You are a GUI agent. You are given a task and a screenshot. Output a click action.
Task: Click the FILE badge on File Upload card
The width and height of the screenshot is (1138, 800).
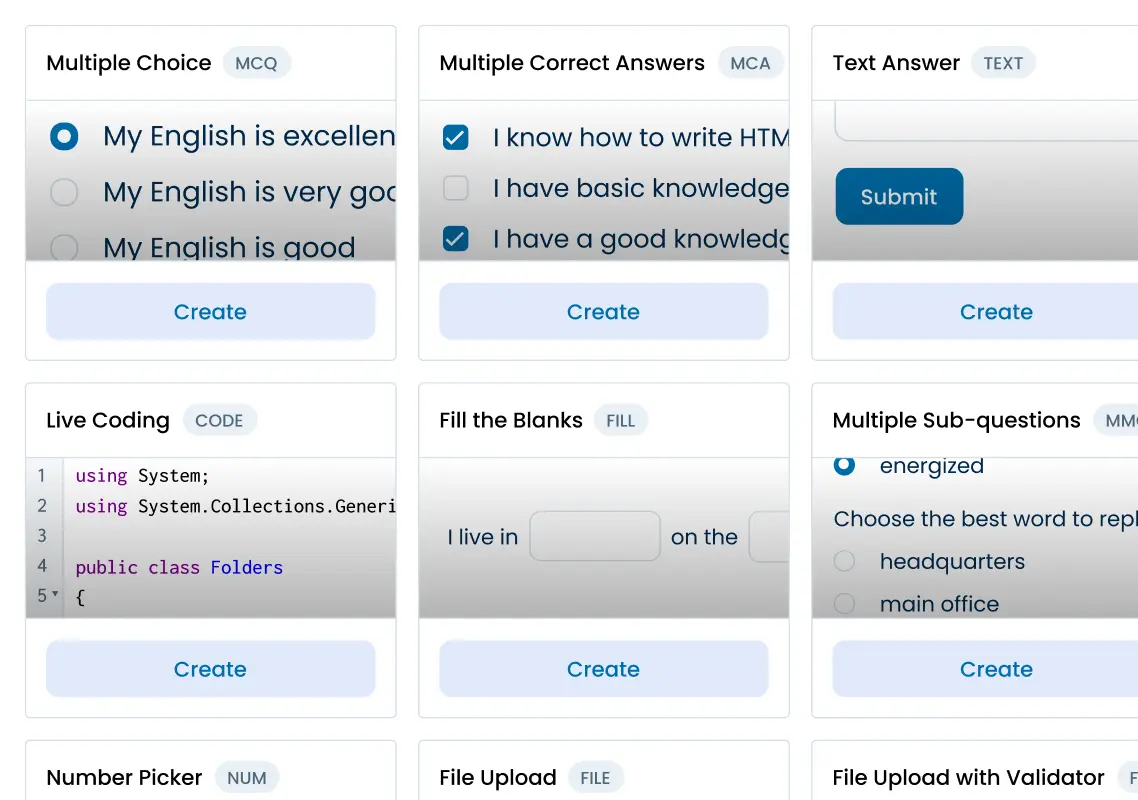tap(595, 777)
